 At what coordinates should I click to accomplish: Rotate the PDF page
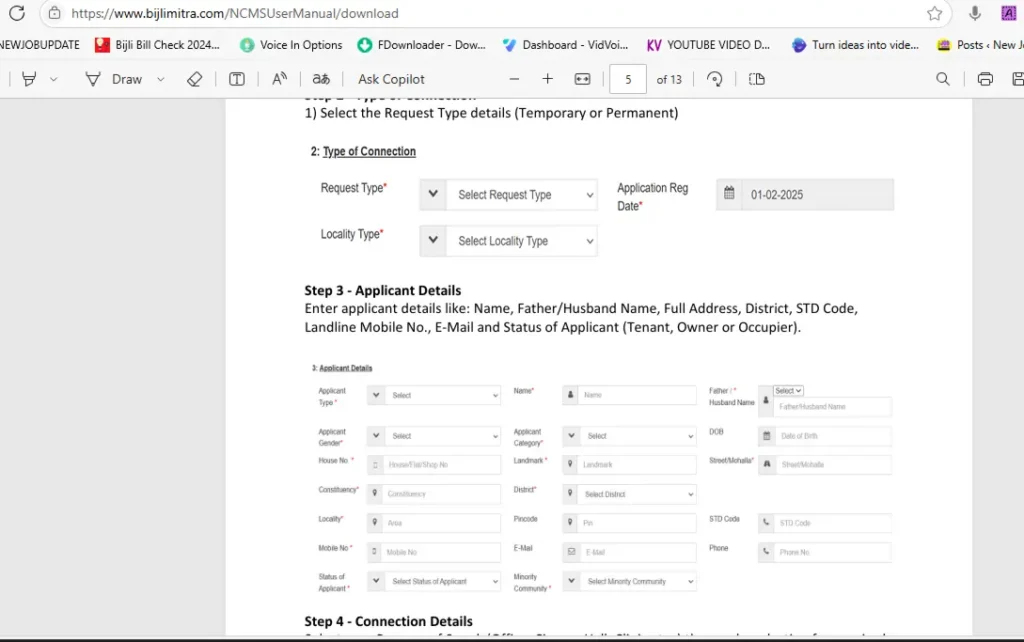point(714,79)
